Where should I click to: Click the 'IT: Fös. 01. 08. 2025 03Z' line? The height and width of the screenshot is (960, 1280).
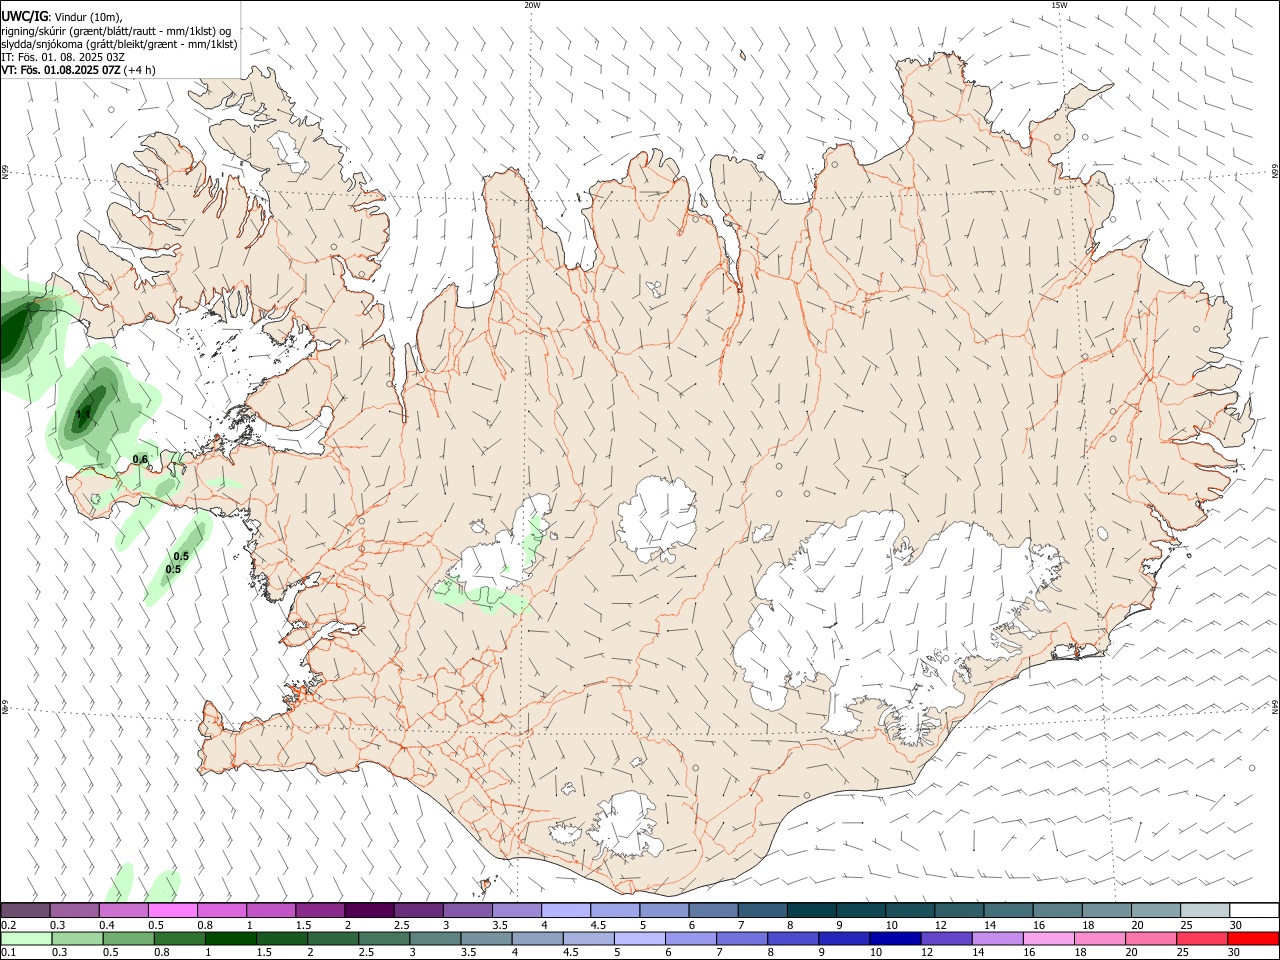tap(63, 57)
